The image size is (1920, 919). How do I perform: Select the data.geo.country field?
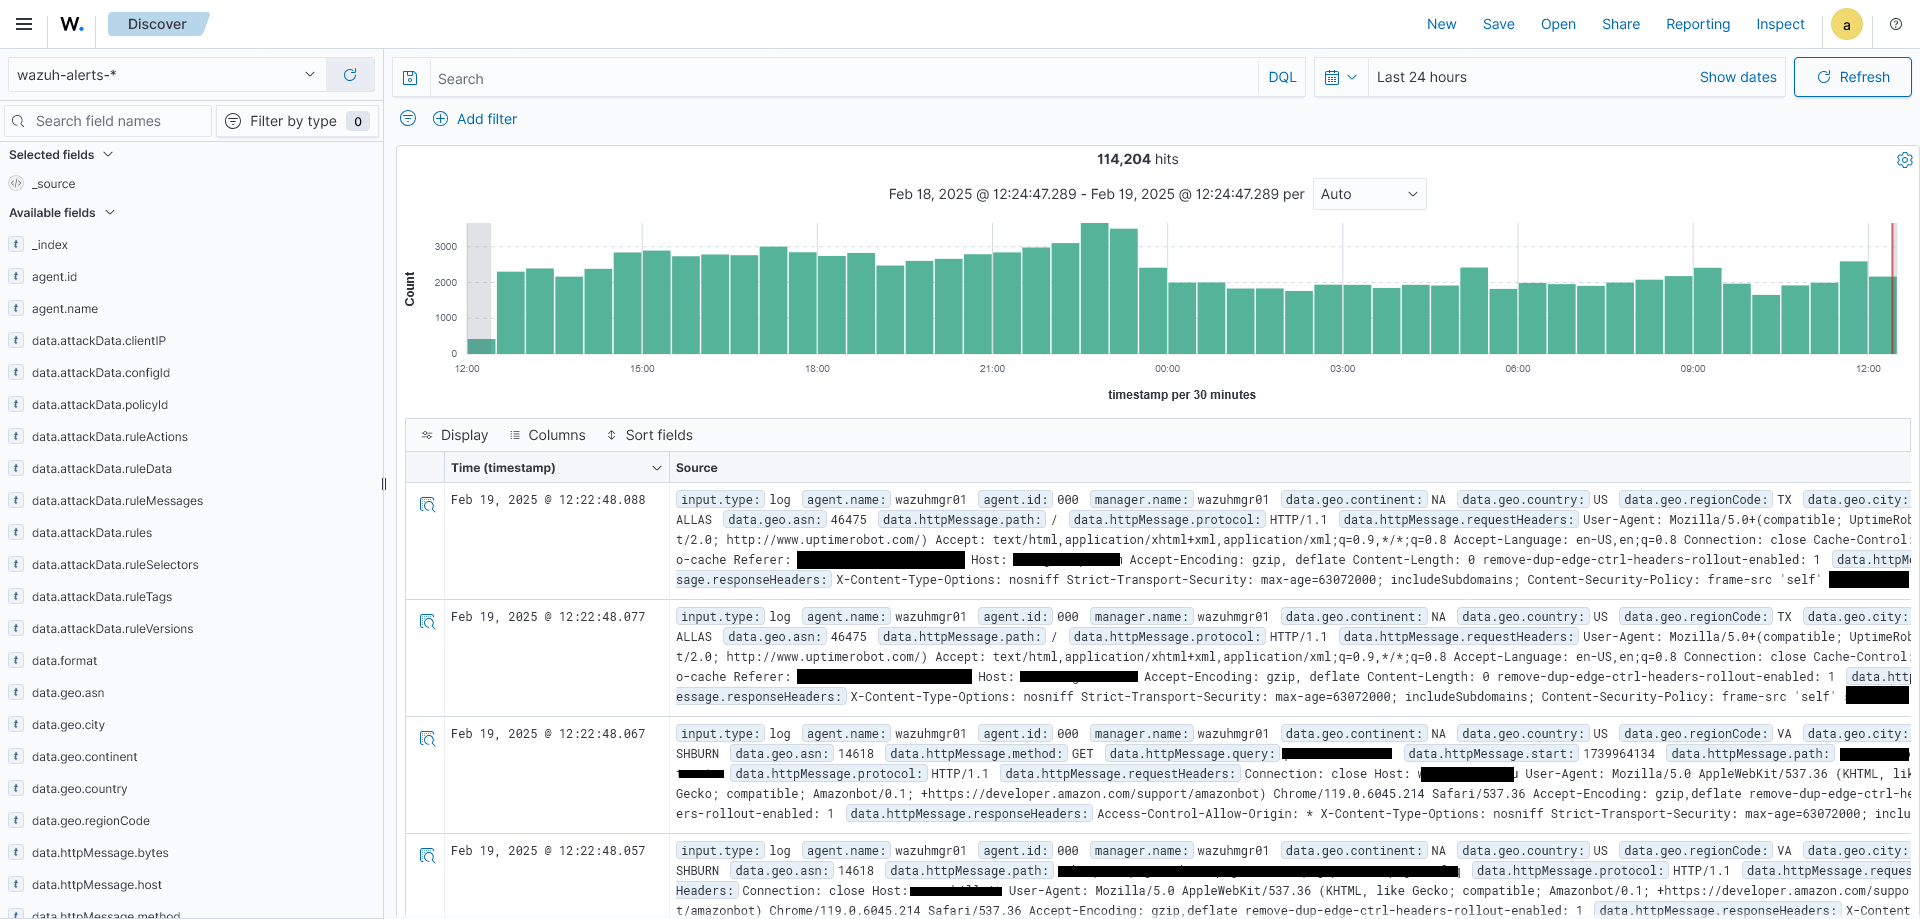(80, 789)
